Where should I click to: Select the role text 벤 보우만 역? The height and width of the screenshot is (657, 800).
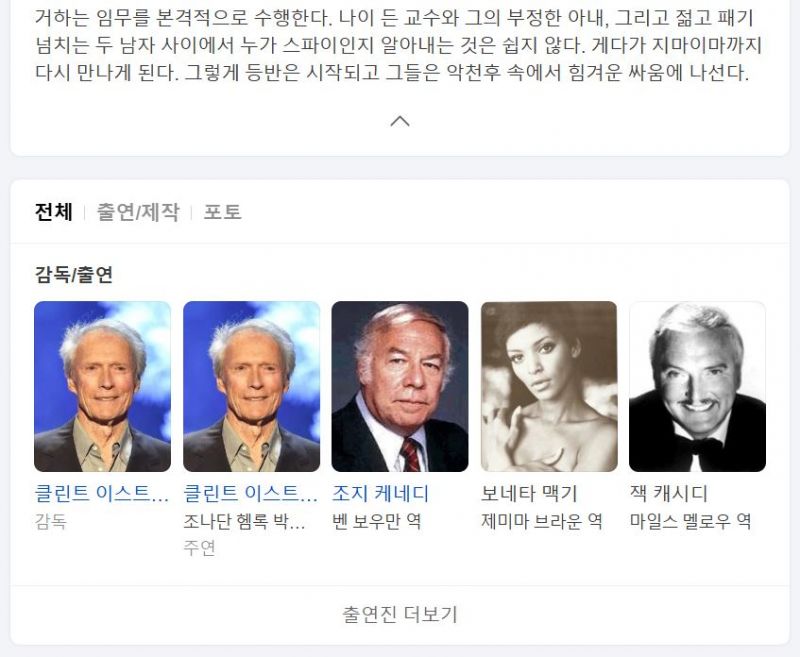point(377,521)
